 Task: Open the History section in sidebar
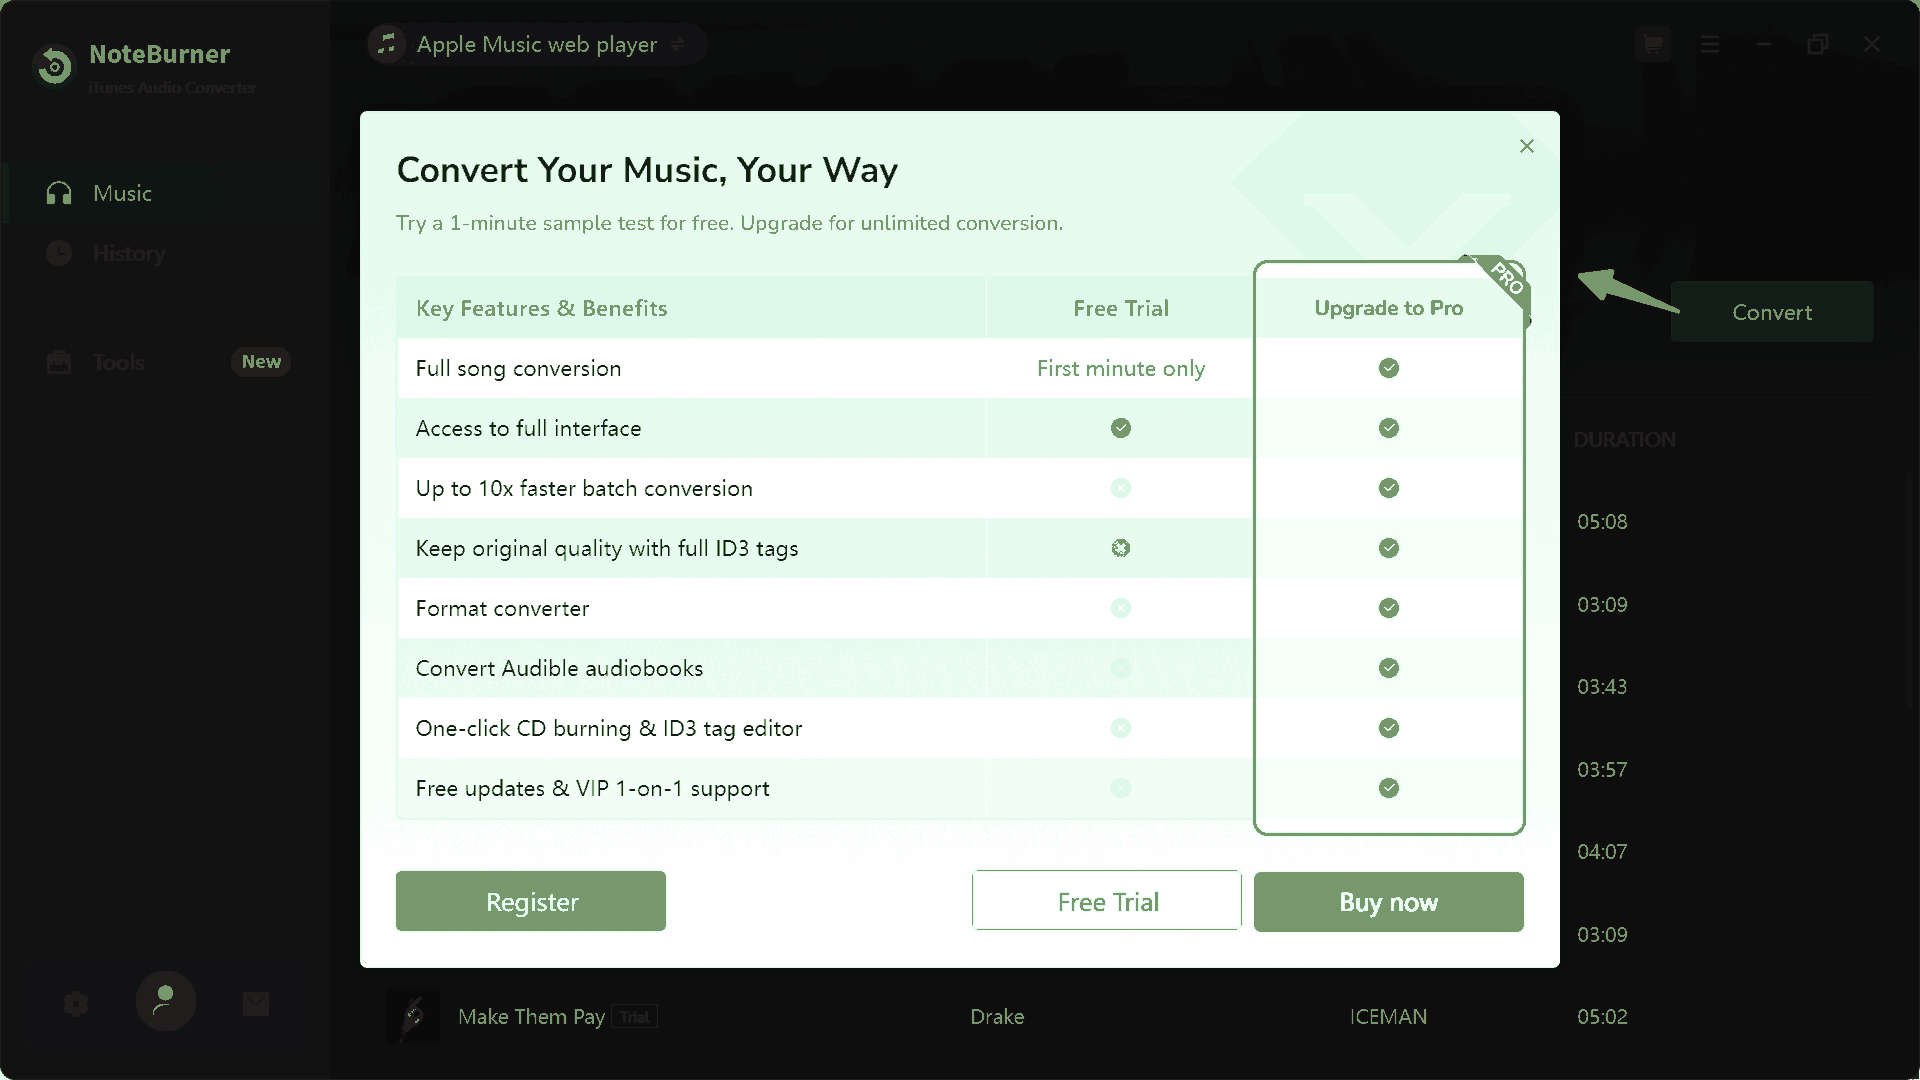tap(165, 253)
